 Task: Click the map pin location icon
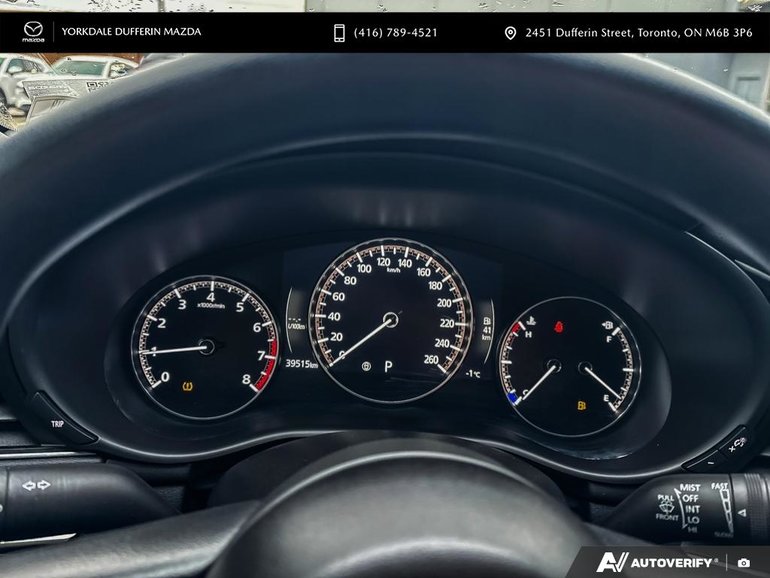click(510, 33)
